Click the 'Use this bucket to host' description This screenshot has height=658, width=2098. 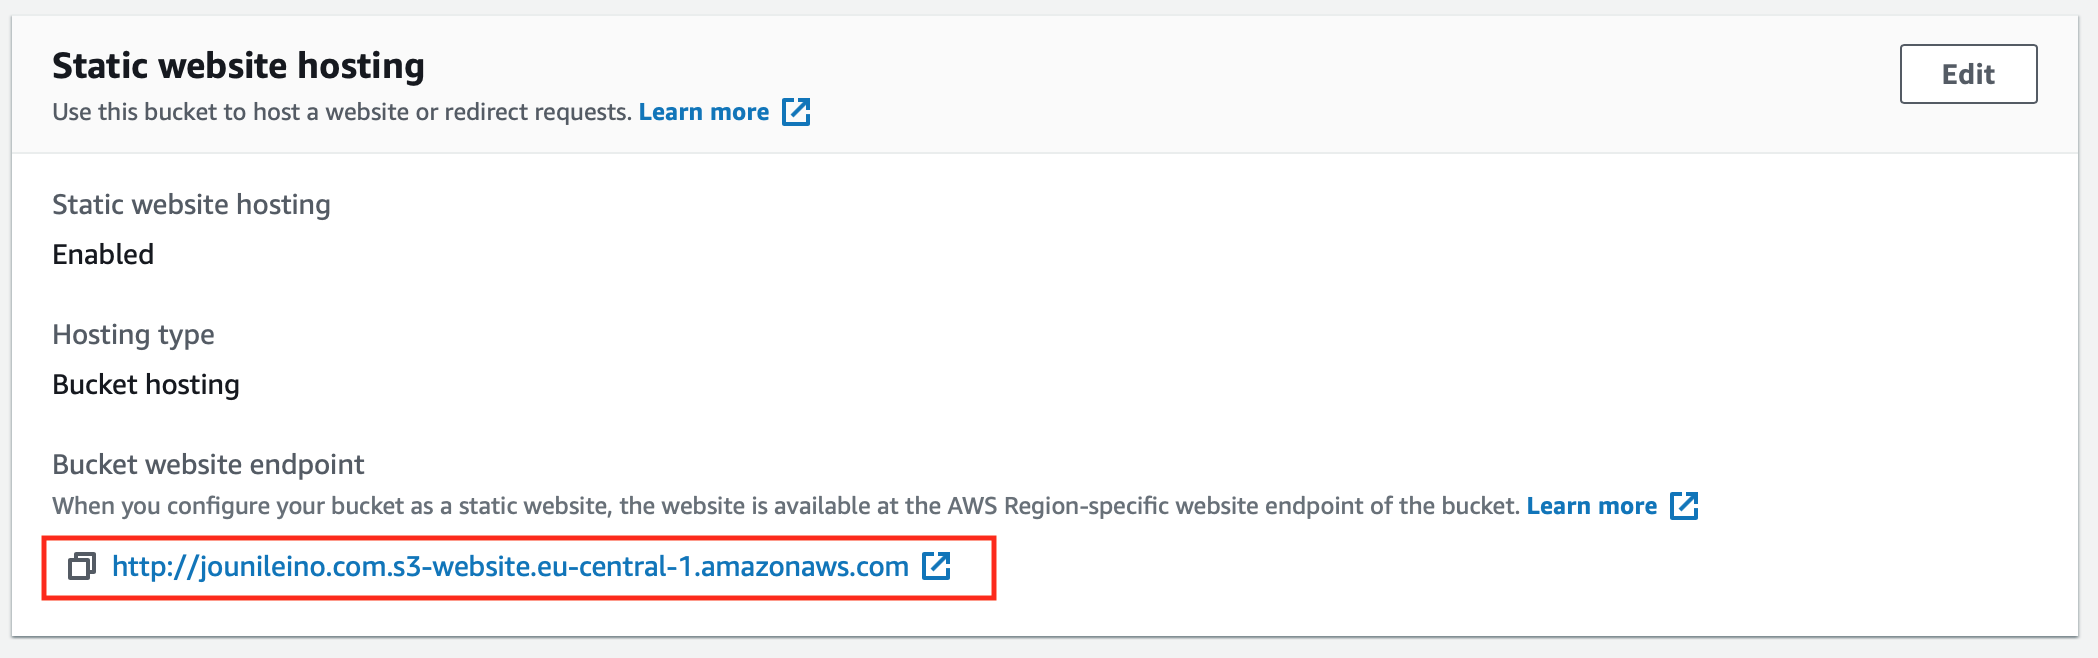[x=342, y=112]
